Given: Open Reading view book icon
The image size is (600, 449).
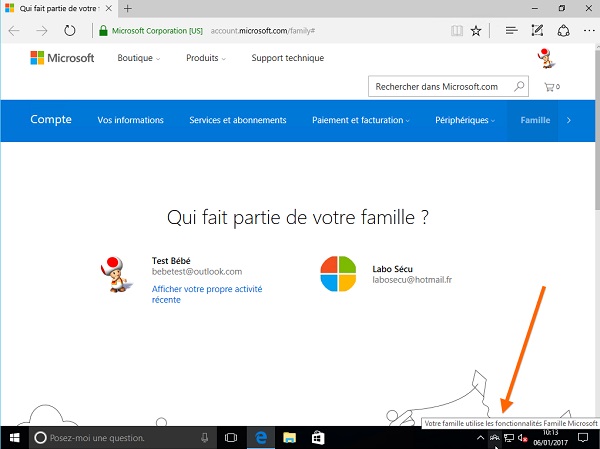Looking at the screenshot, I should coord(457,31).
